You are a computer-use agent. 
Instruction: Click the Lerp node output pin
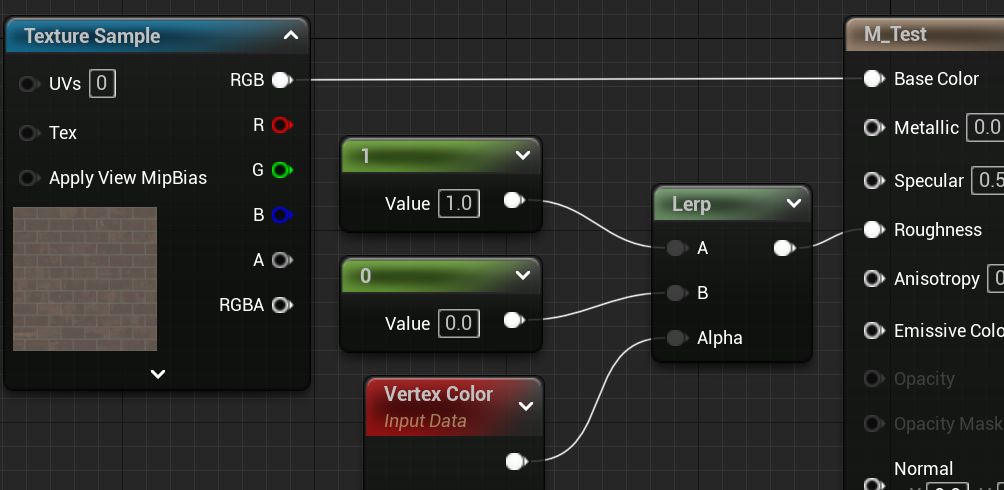click(784, 248)
